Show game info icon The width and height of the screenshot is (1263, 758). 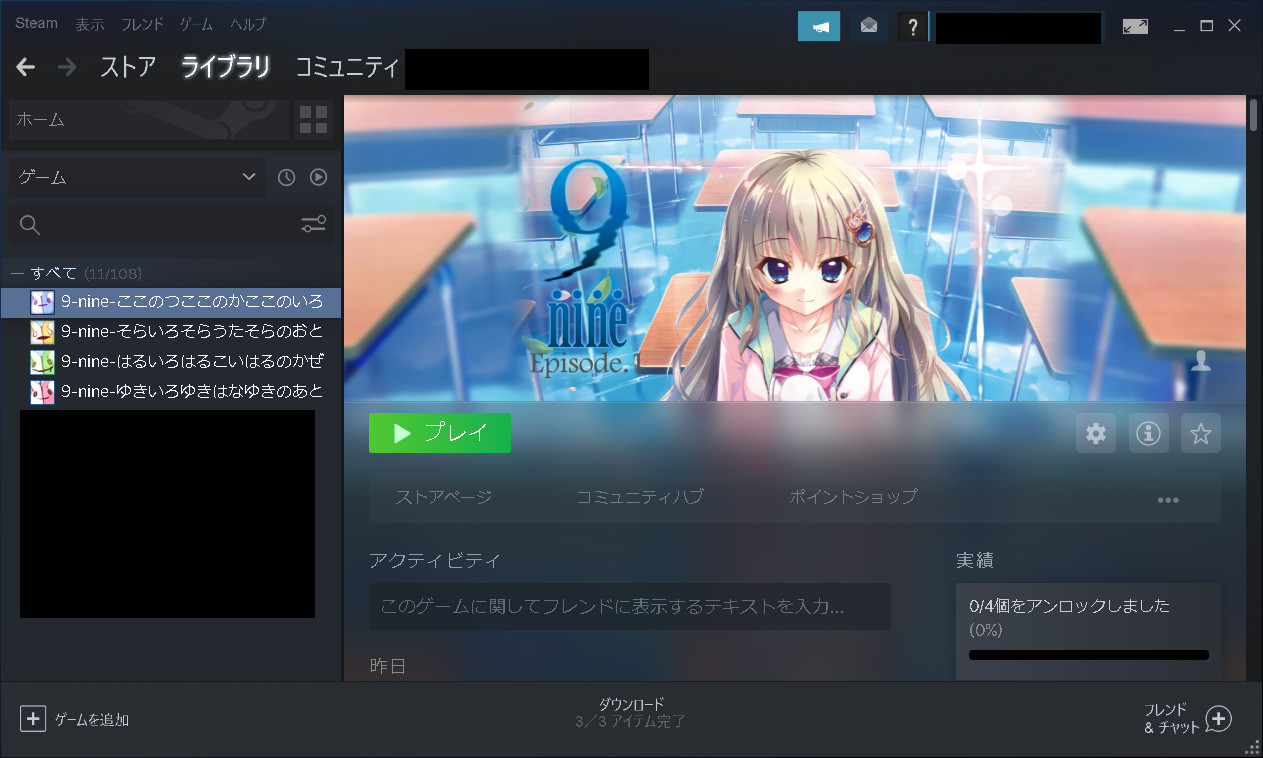tap(1148, 433)
